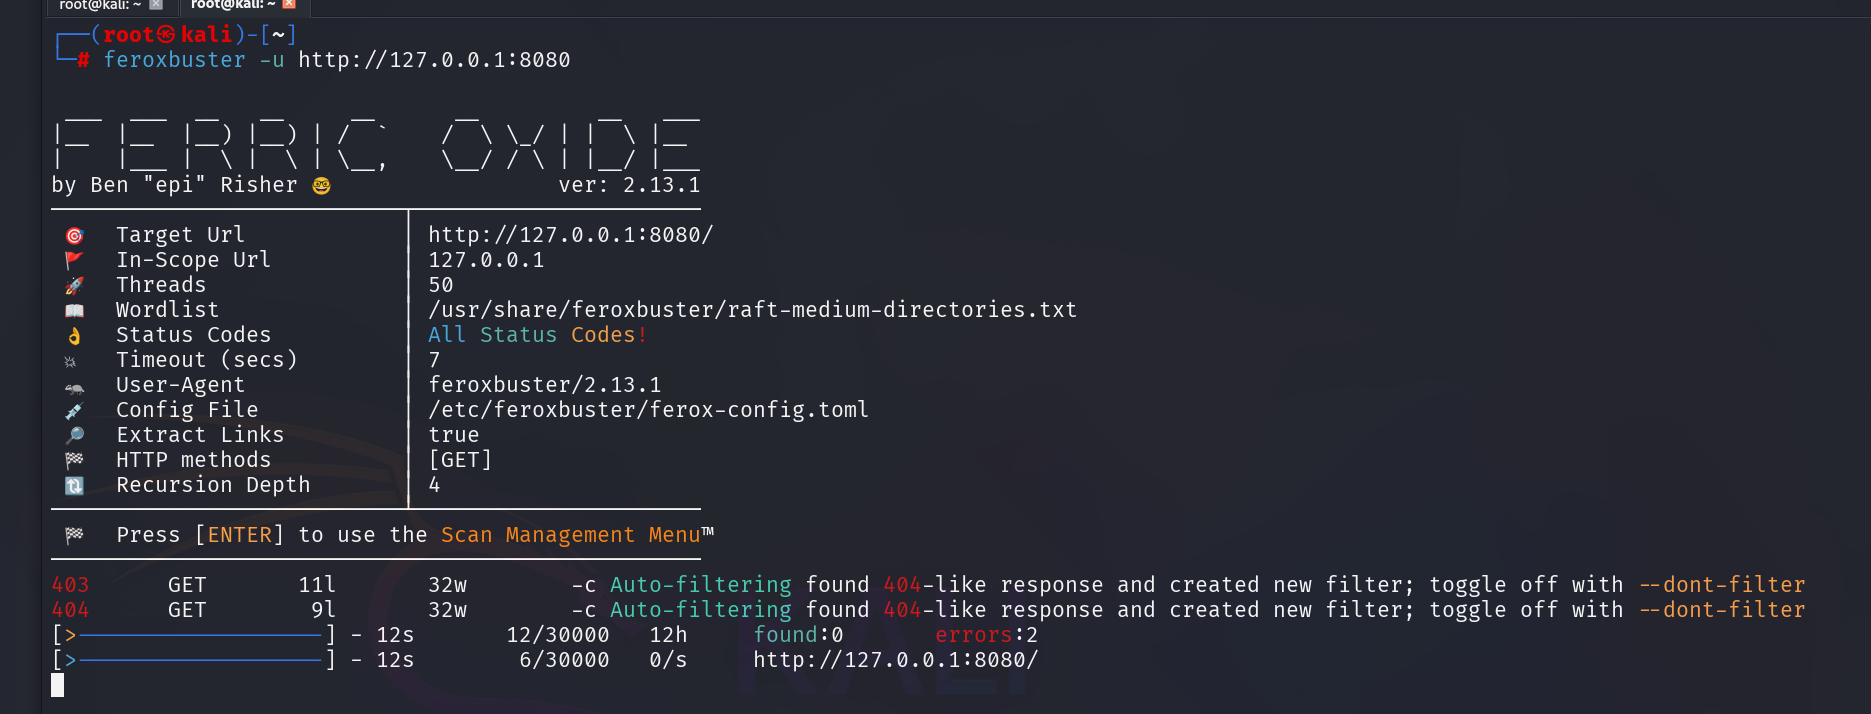
Task: Click the 9l line count
Action: click(x=323, y=610)
